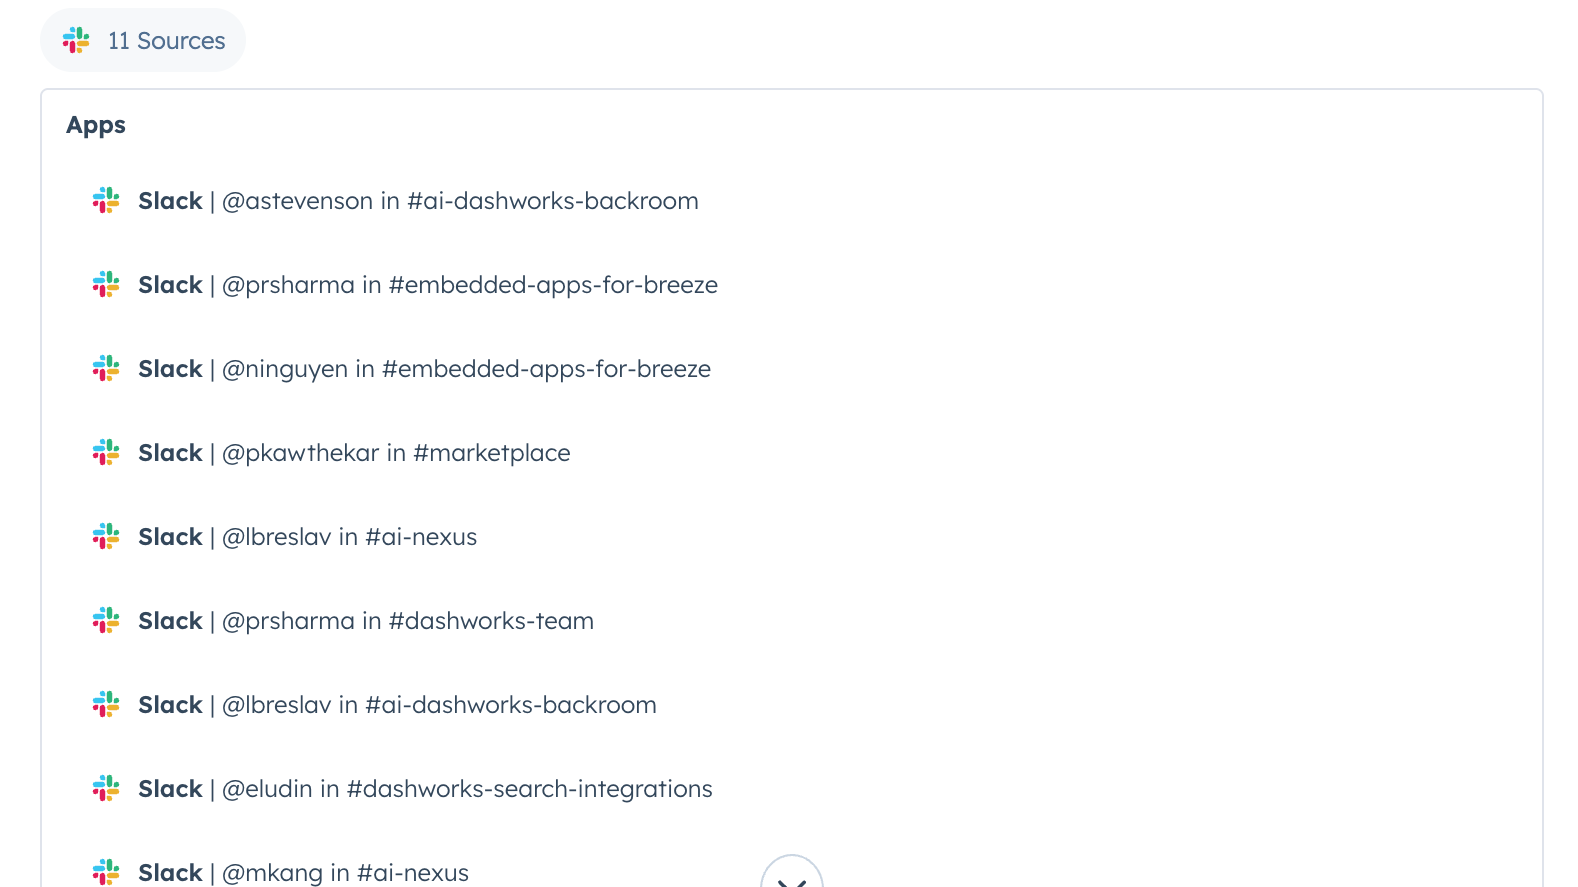
Task: Toggle the 11 Sources pill
Action: pos(143,41)
